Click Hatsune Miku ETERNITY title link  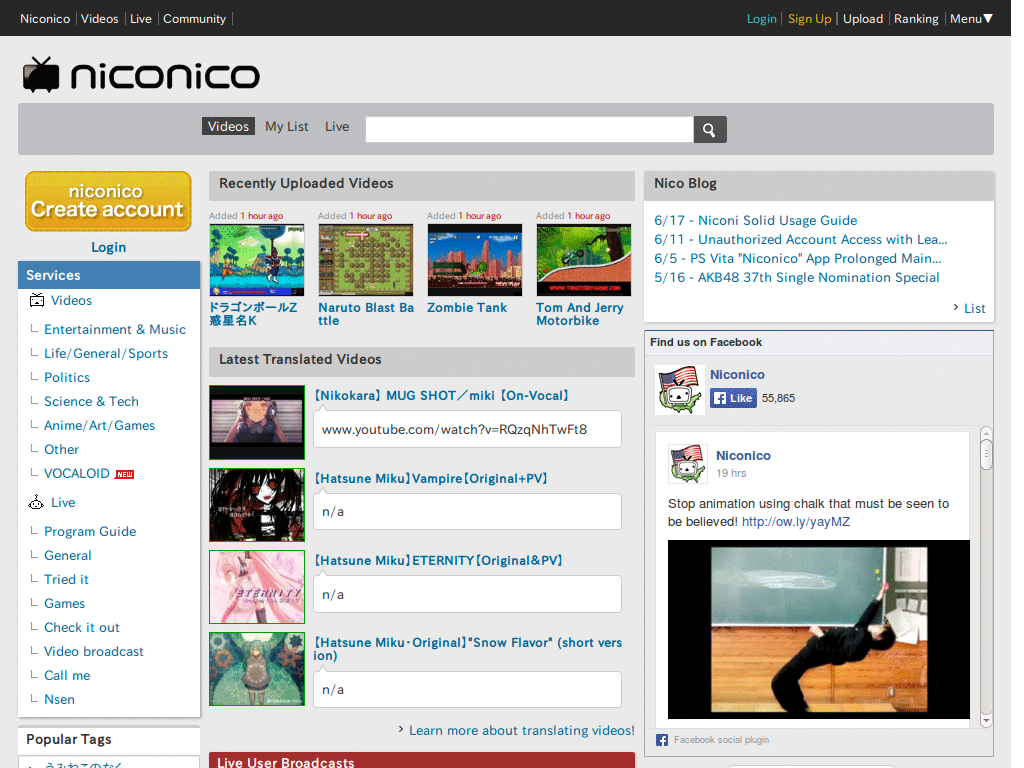click(x=438, y=560)
